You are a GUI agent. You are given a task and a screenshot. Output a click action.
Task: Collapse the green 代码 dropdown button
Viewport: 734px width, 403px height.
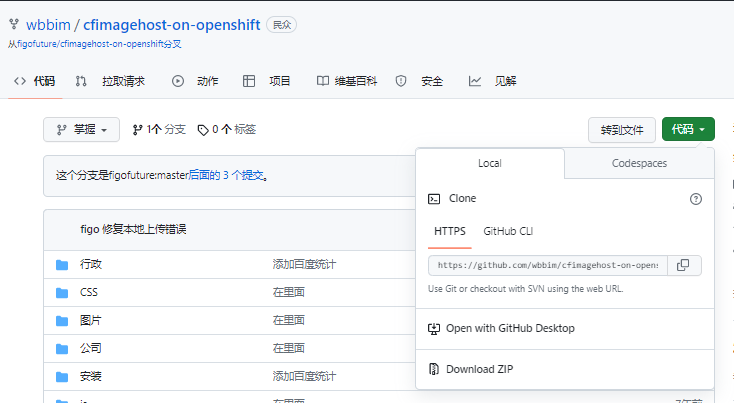click(x=688, y=129)
